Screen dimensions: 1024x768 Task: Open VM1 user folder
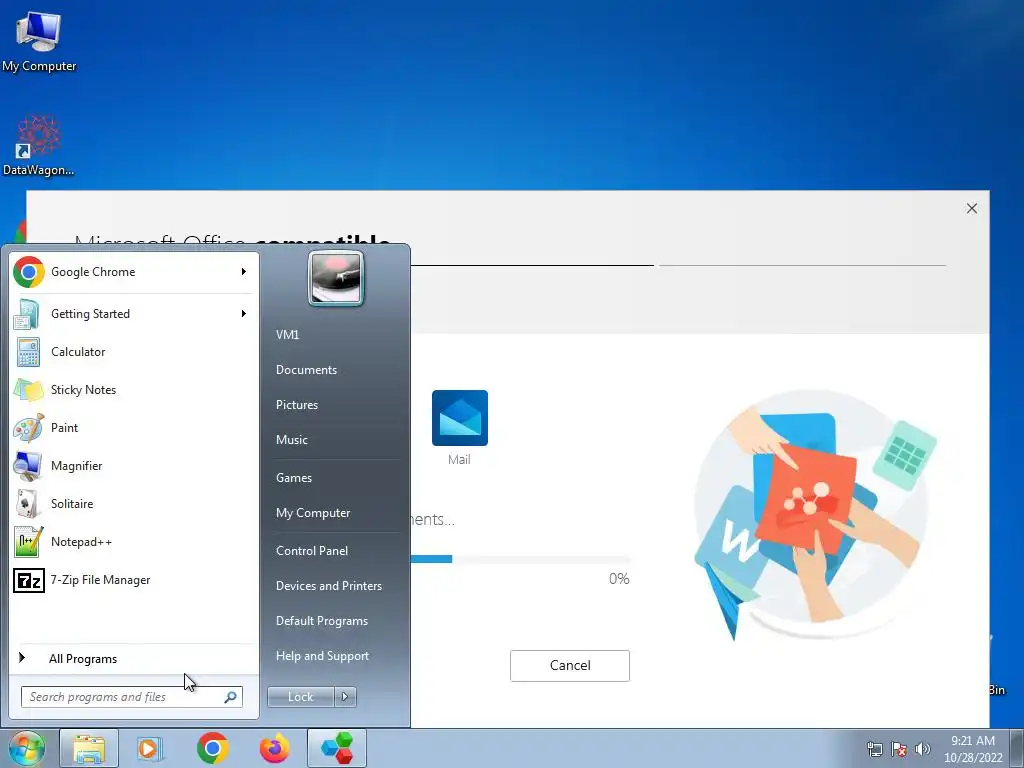(x=287, y=335)
